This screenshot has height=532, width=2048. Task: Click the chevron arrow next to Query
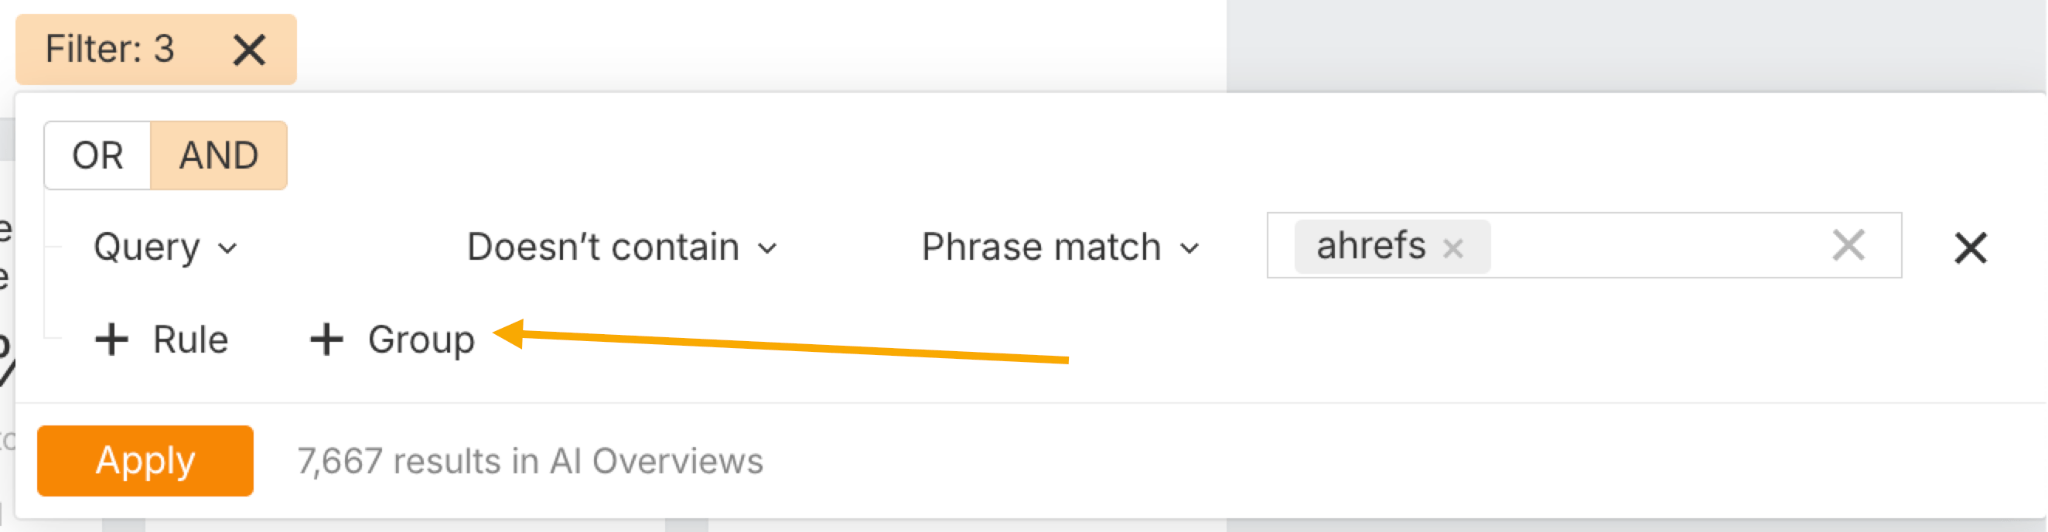(228, 248)
